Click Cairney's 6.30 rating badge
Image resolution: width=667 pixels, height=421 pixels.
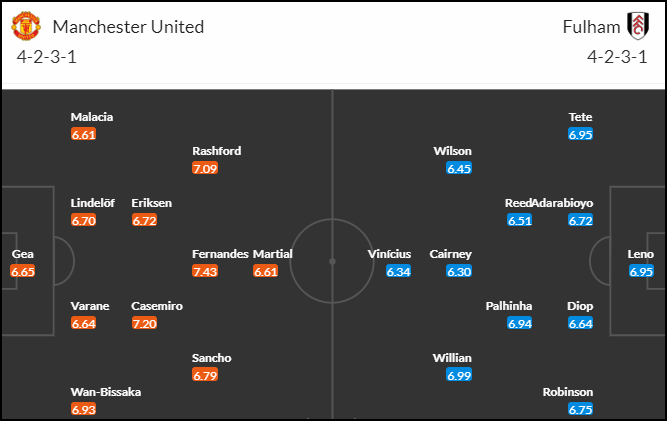459,271
